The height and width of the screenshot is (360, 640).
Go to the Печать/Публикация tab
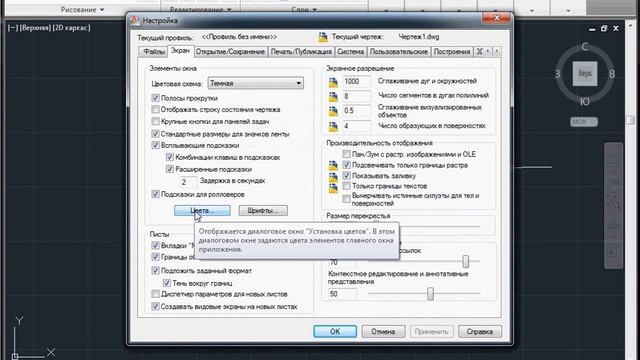[x=301, y=52]
